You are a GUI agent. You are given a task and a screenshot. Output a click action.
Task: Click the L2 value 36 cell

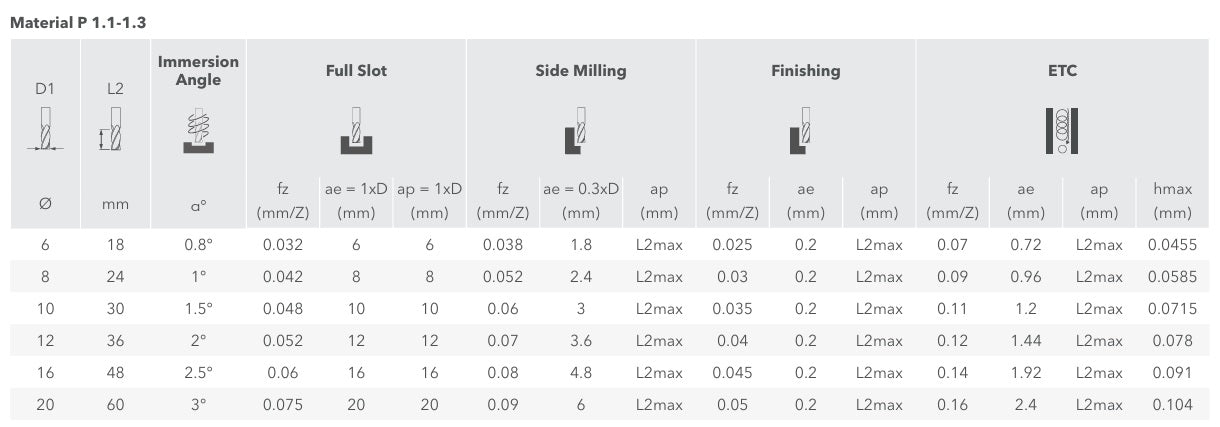pos(115,341)
